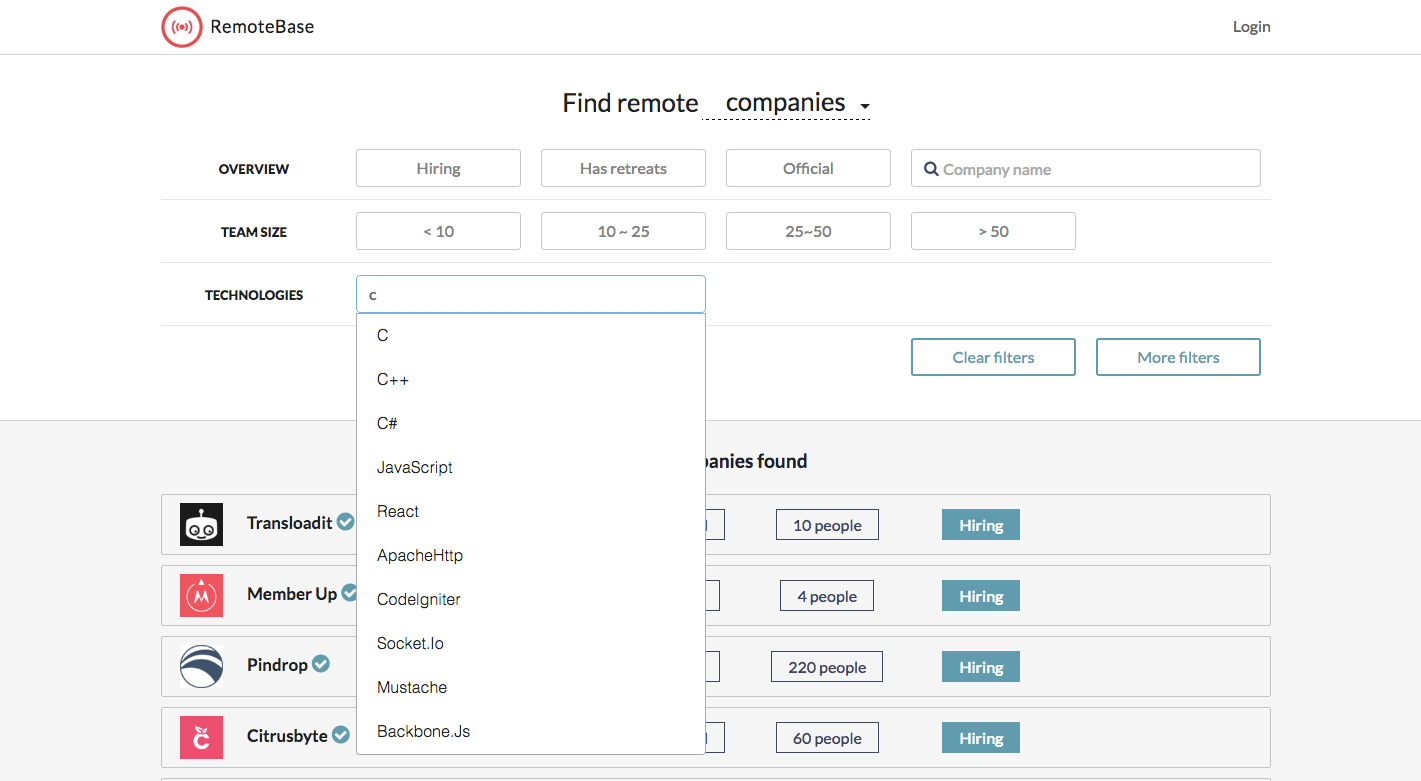The width and height of the screenshot is (1421, 781).
Task: Click the 10 people tag
Action: 827,525
